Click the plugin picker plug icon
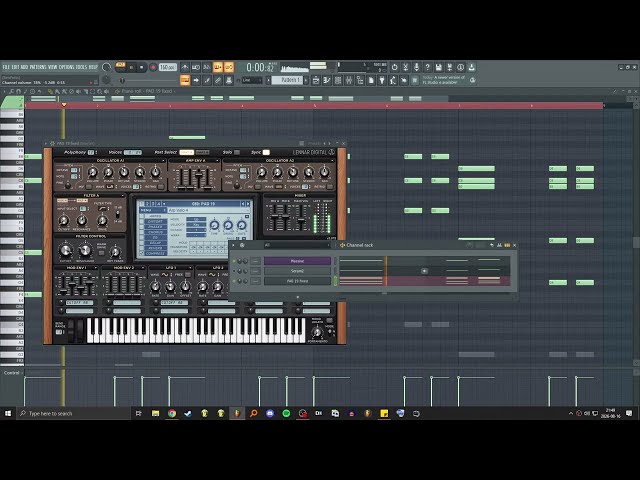Image resolution: width=640 pixels, height=480 pixels. click(x=382, y=80)
